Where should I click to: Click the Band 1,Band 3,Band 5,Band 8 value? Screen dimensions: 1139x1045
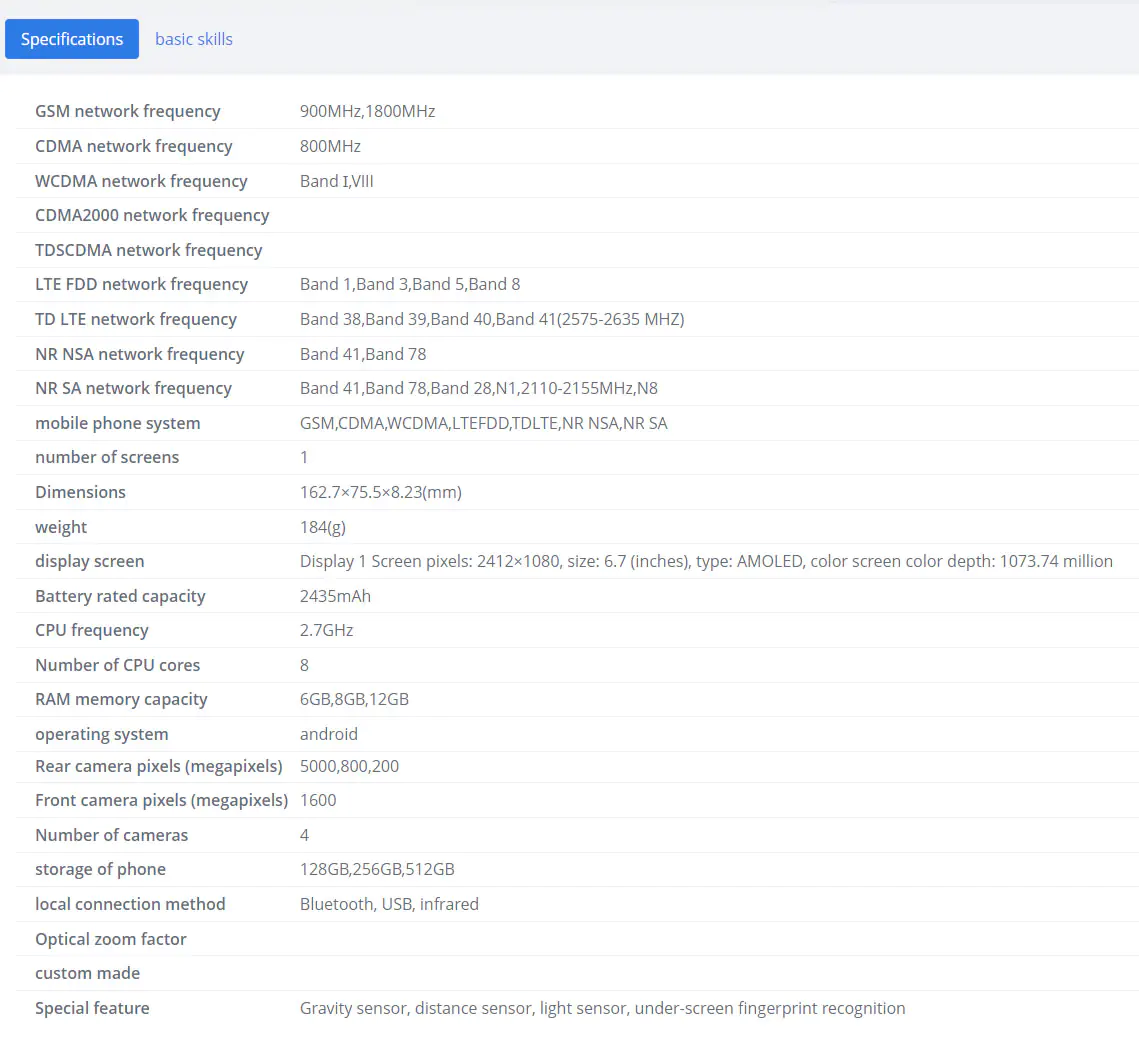(x=410, y=284)
